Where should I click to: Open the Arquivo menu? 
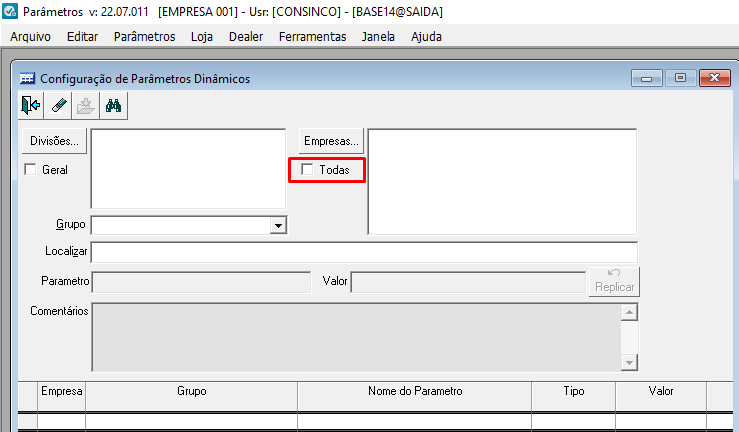pyautogui.click(x=31, y=36)
